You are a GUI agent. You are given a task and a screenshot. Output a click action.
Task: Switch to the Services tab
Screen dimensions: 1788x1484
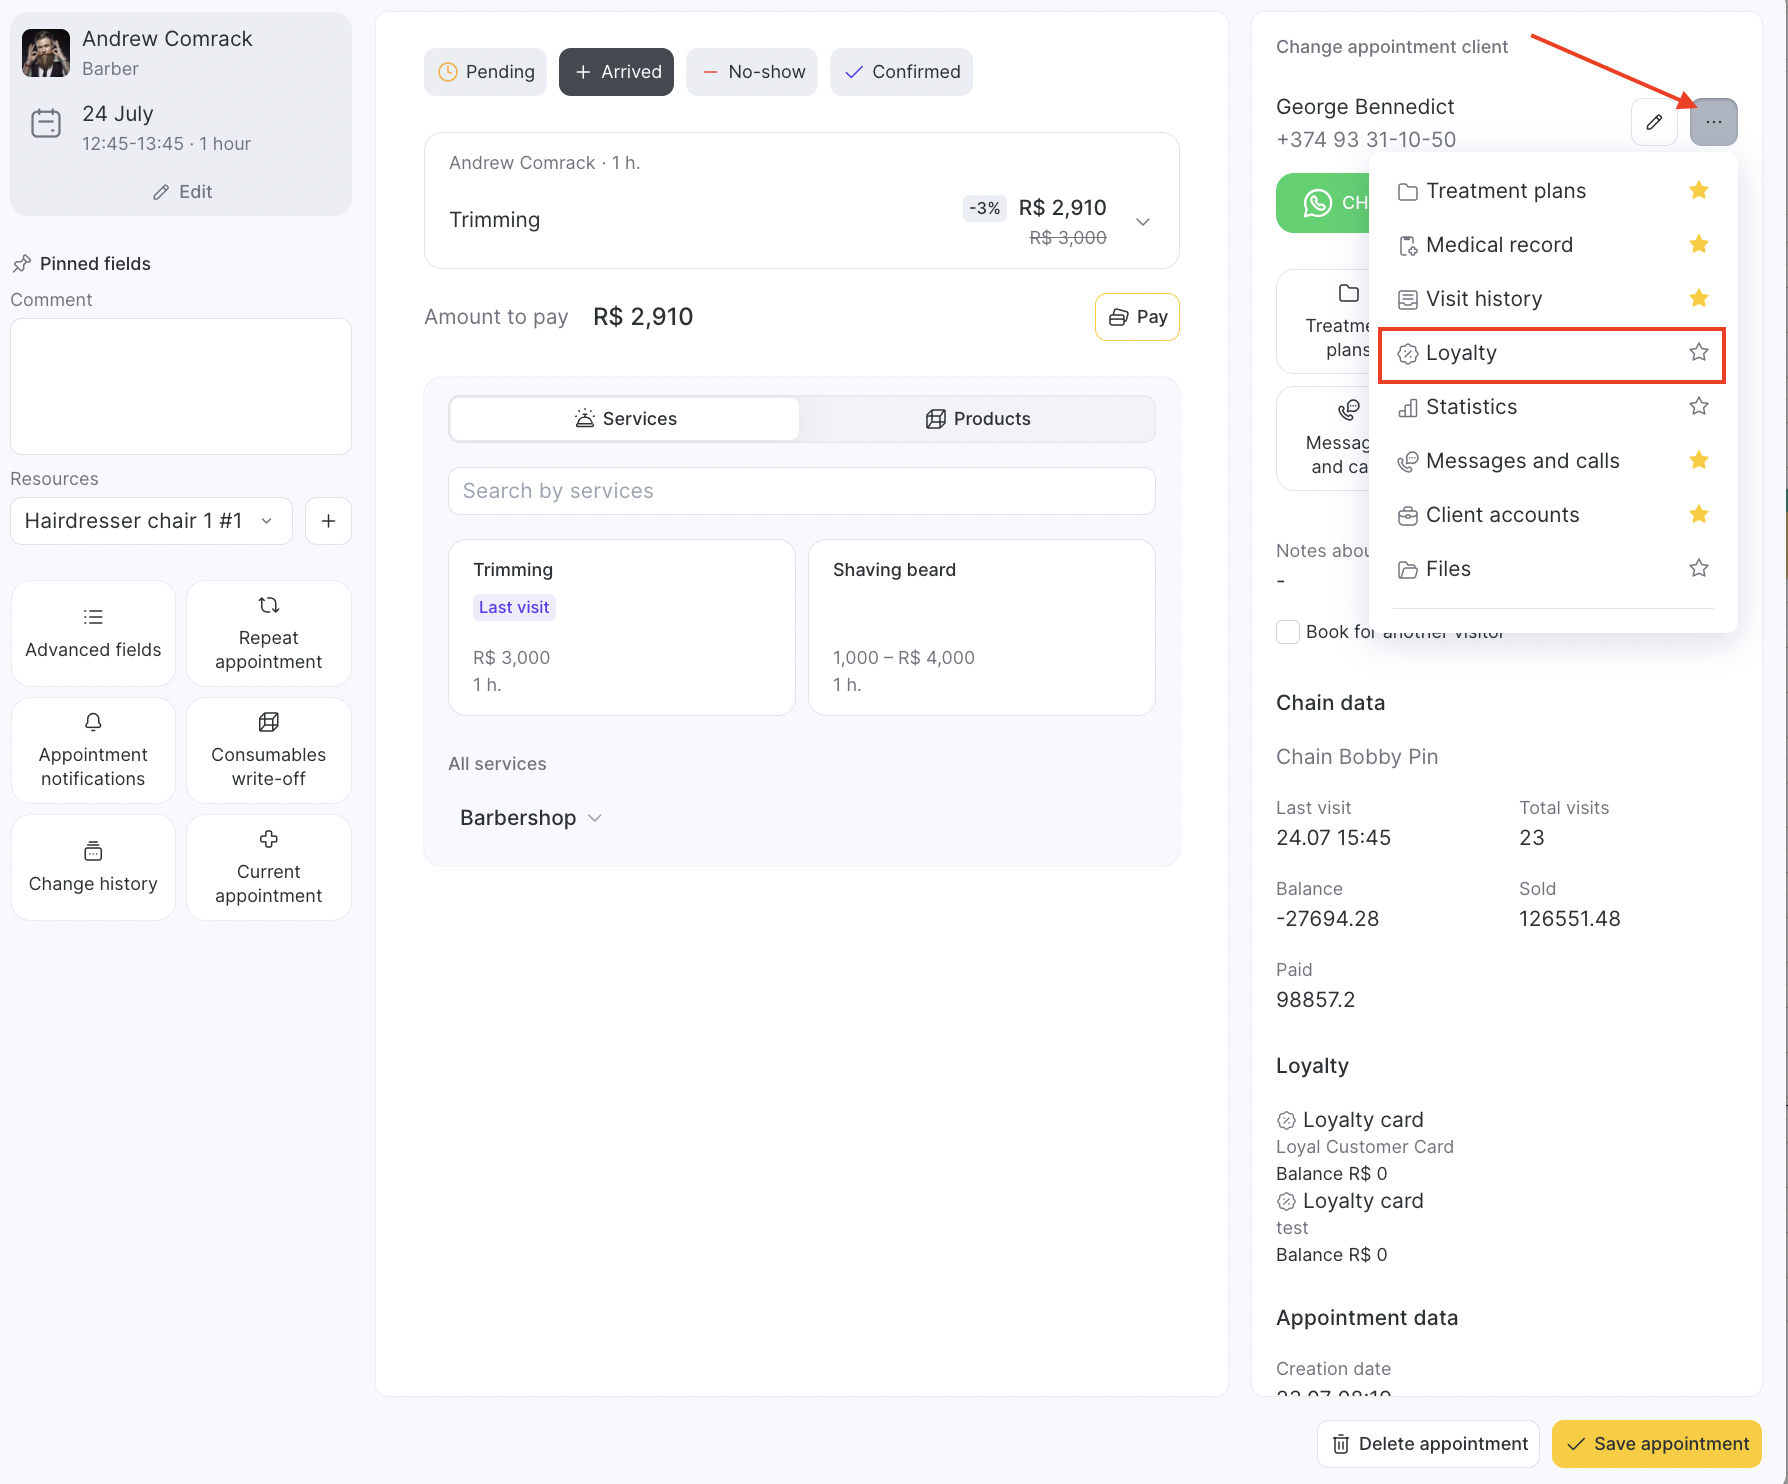pyautogui.click(x=625, y=419)
